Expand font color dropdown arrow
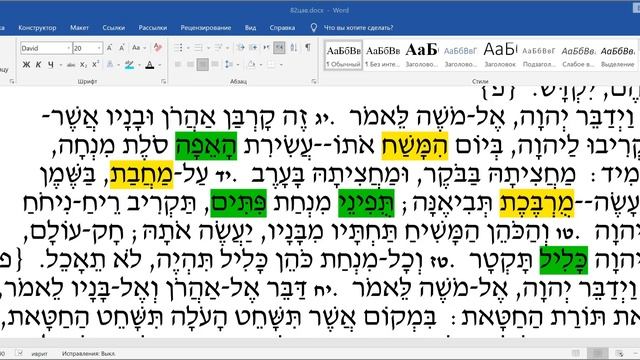The width and height of the screenshot is (640, 360). point(159,64)
